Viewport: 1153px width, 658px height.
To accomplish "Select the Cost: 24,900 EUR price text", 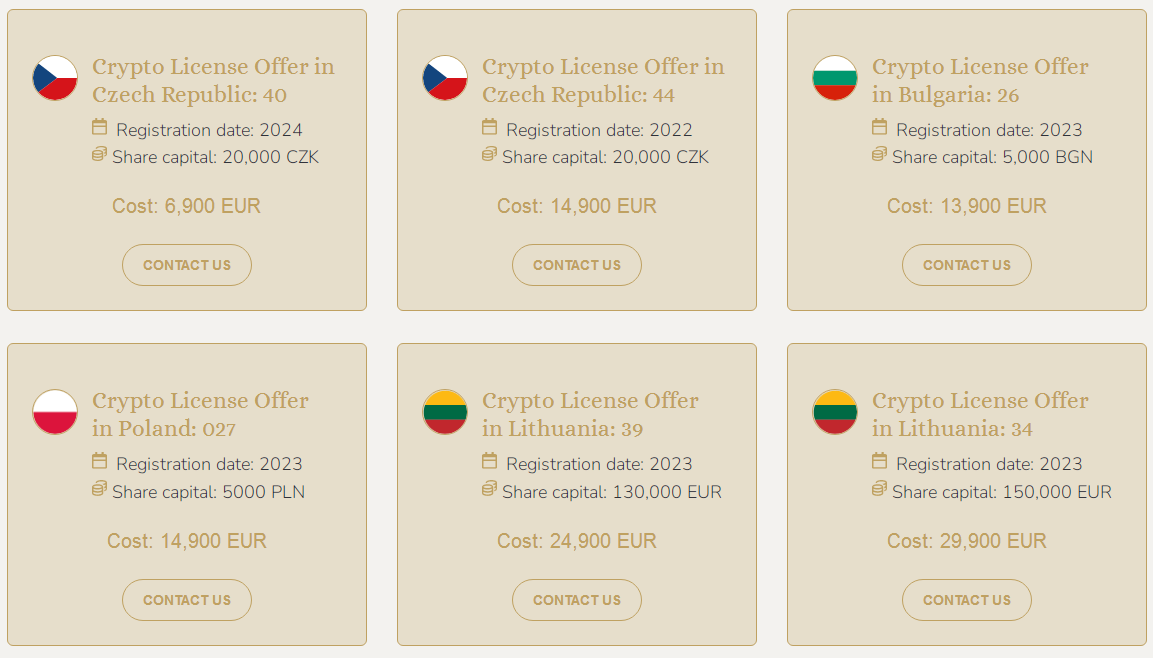I will pyautogui.click(x=576, y=541).
